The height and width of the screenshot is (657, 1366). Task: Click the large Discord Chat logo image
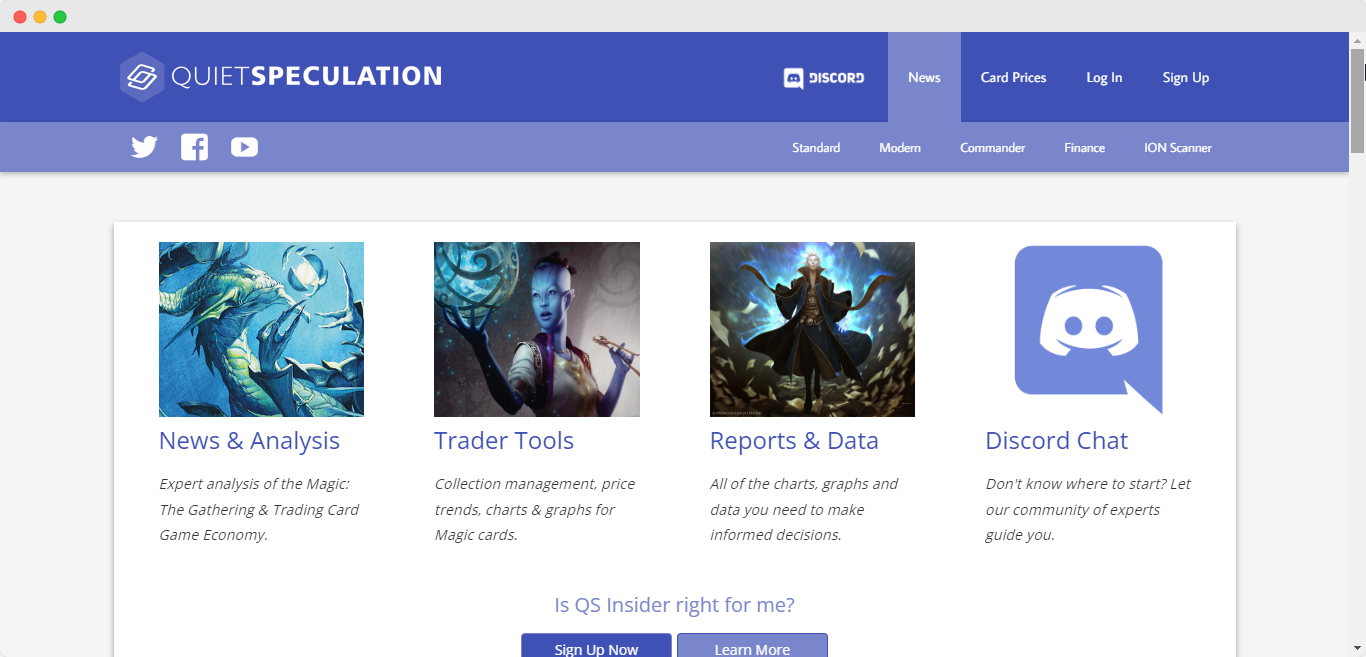(1089, 329)
